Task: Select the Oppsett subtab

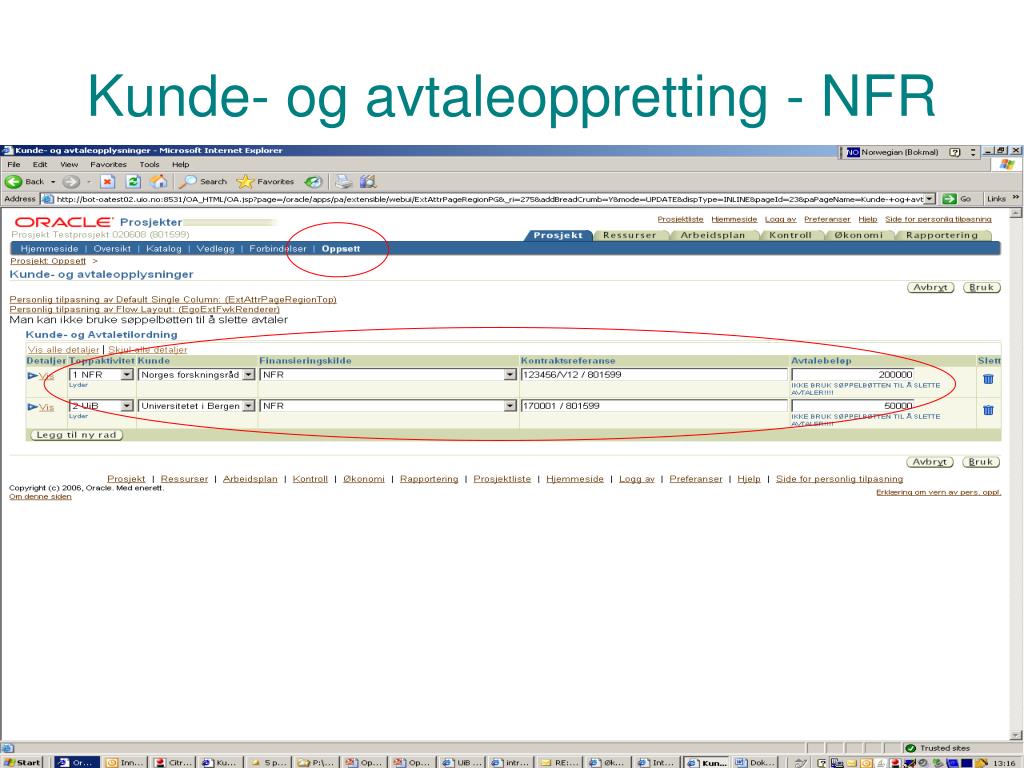Action: [x=341, y=249]
